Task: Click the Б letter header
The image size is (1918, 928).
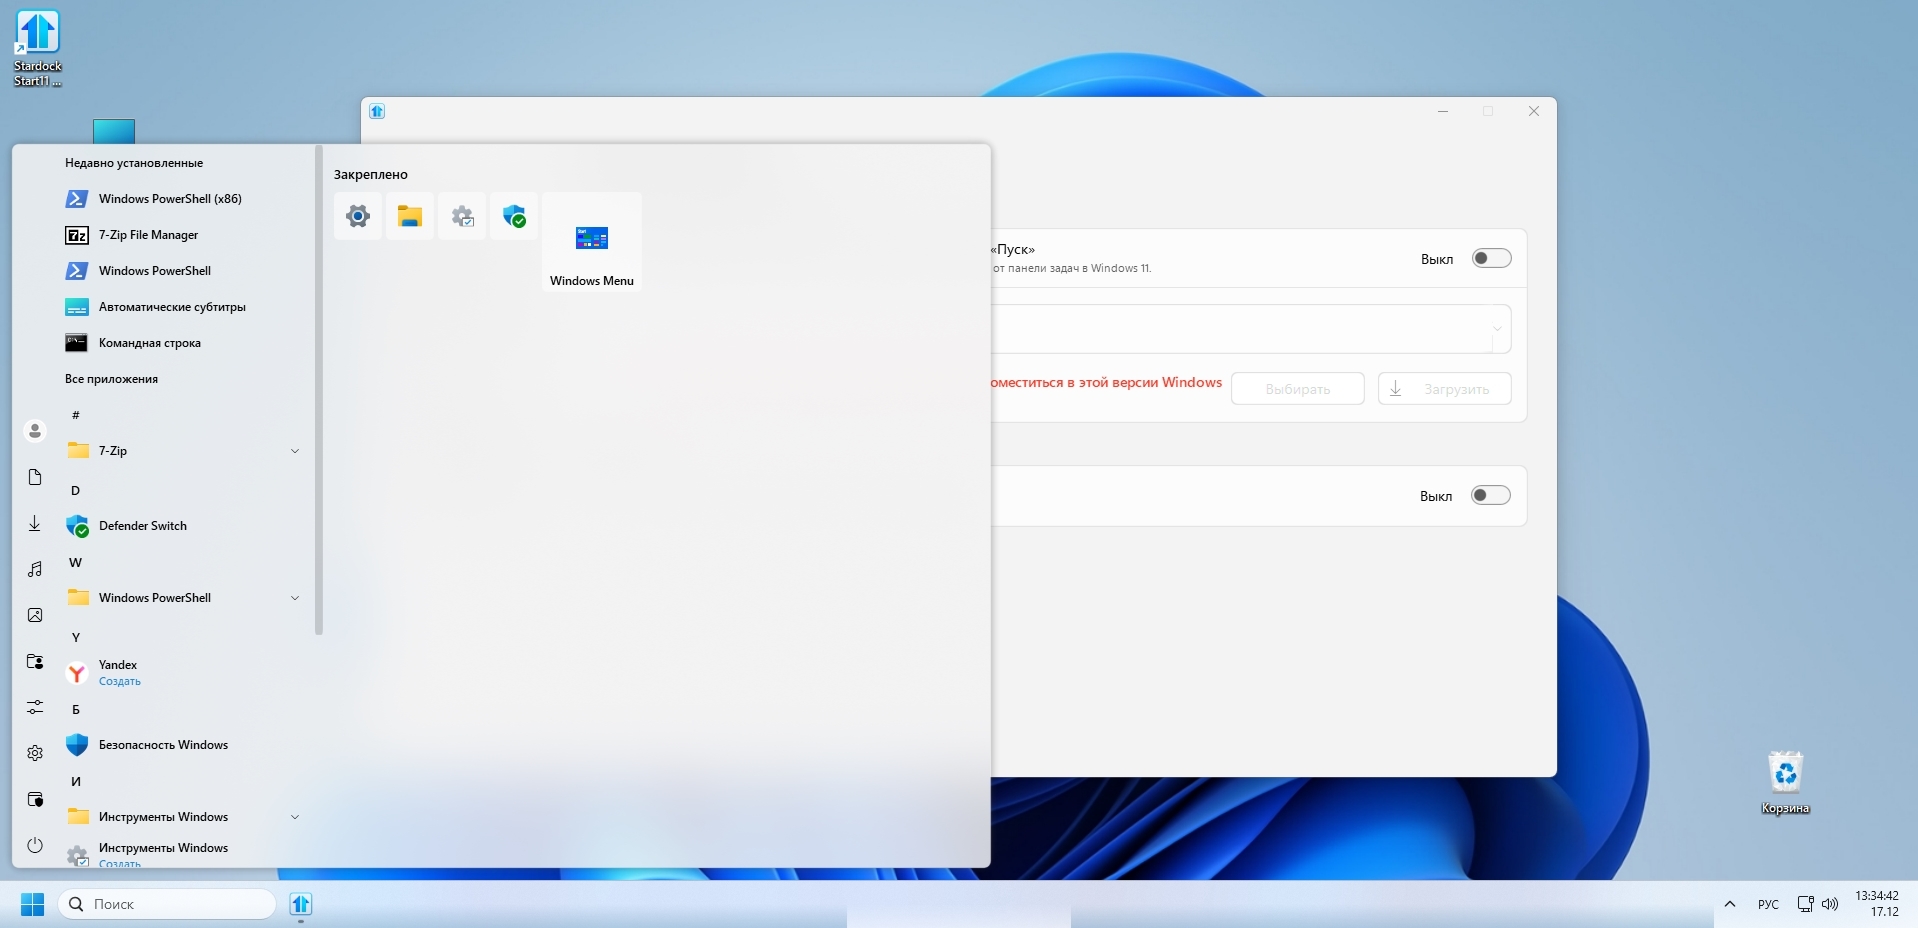Action: [x=75, y=710]
